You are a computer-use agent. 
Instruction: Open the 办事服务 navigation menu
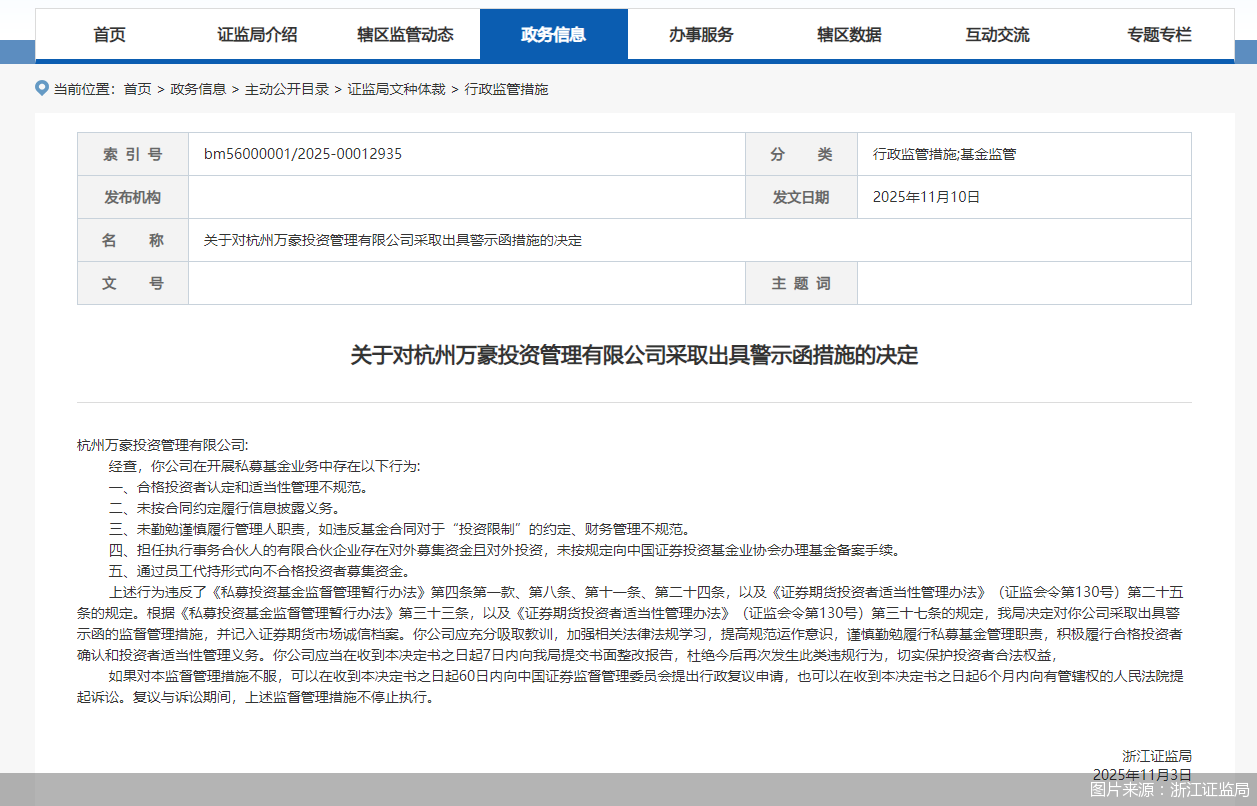702,34
